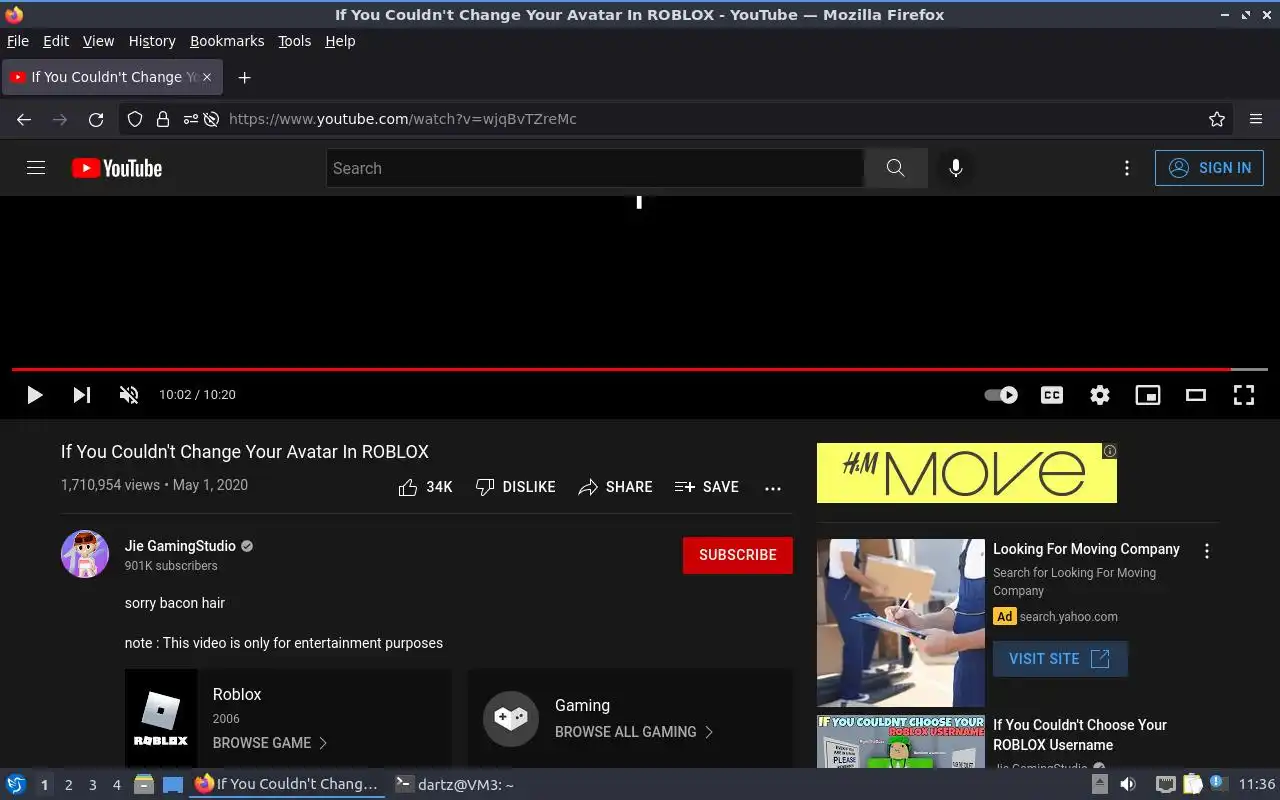1280x800 pixels.
Task: Open the Edit menu
Action: (x=56, y=41)
